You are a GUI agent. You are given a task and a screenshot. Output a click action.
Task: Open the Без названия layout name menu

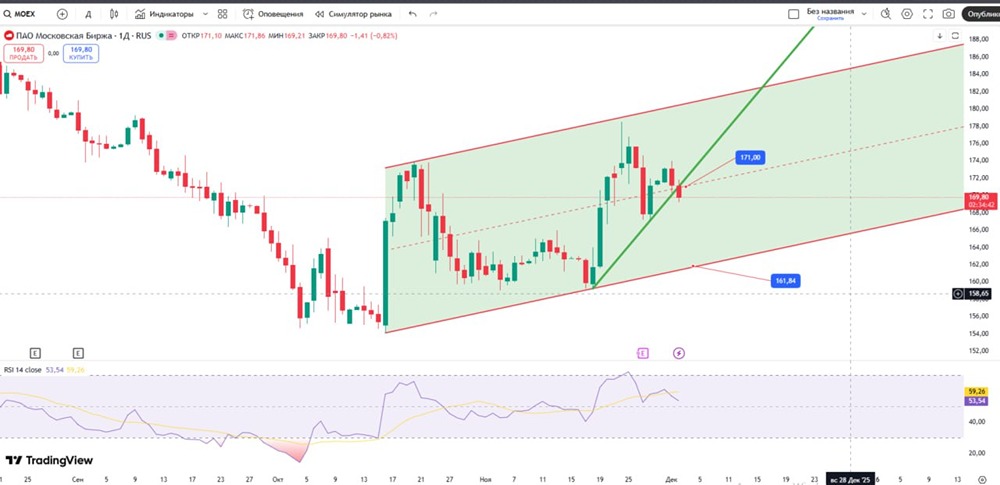(x=830, y=11)
